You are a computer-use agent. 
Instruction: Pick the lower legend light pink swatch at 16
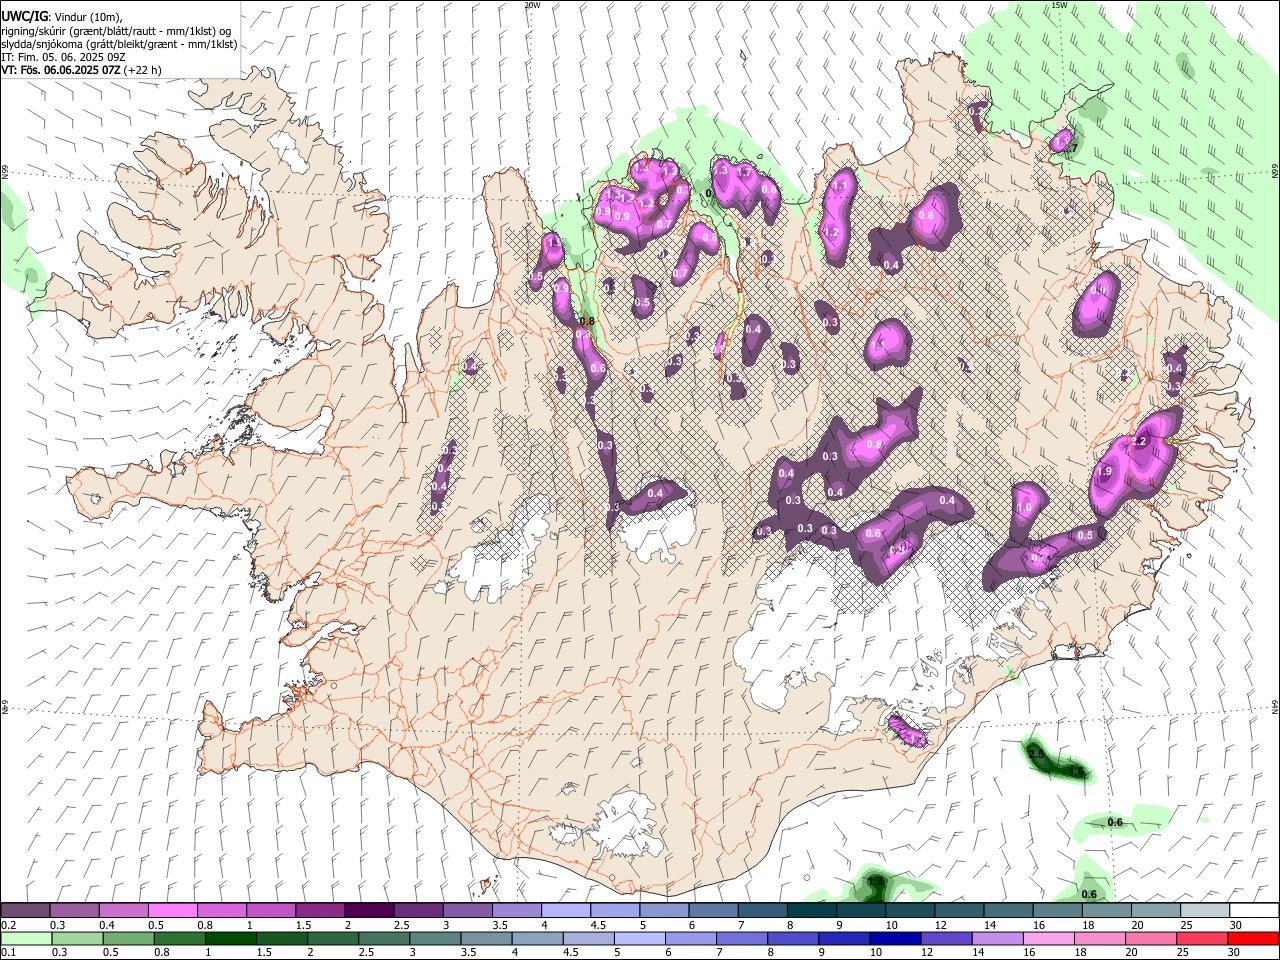point(1047,938)
